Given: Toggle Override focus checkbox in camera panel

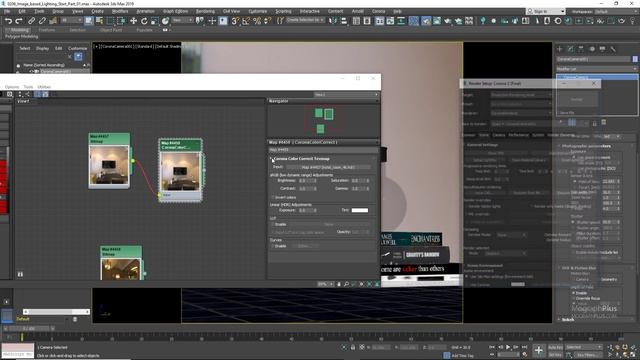Looking at the screenshot, I should 573,298.
